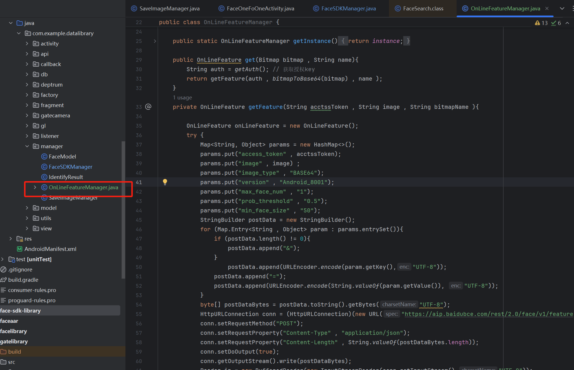Viewport: 575px width, 372px height.
Task: Select OnLineFeatureManager.java in project tree
Action: [x=83, y=187]
